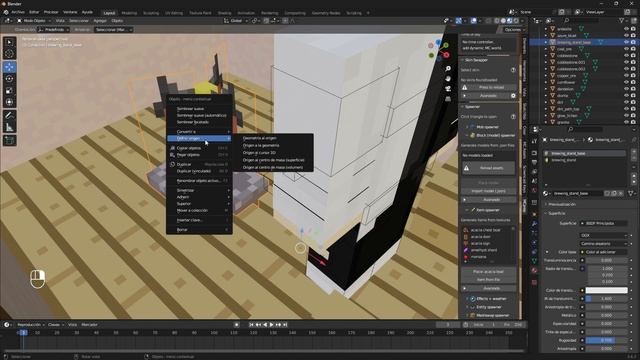Select the Cursor tool in viewport toolbar

[x=9, y=54]
